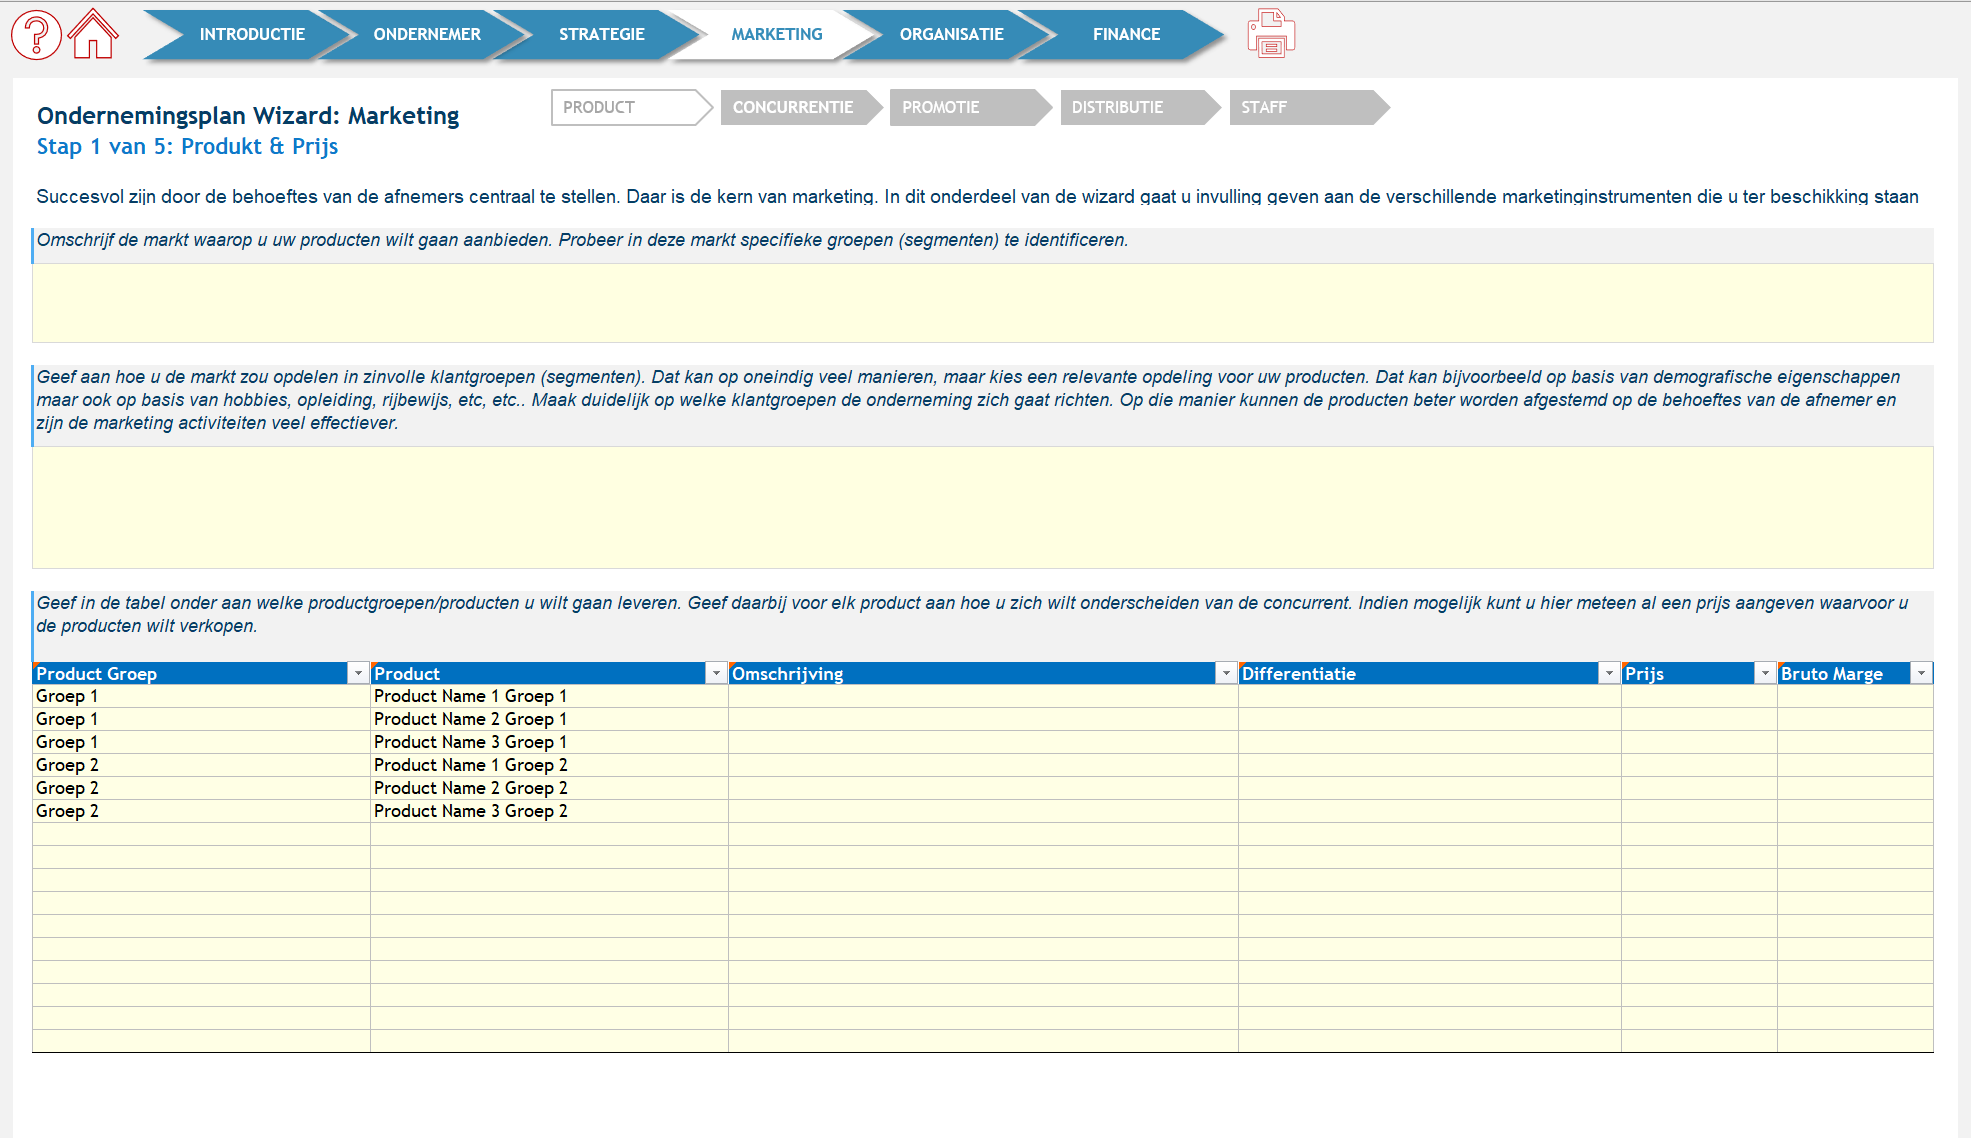The image size is (1971, 1138).
Task: Select the MARKETING tab
Action: (776, 34)
